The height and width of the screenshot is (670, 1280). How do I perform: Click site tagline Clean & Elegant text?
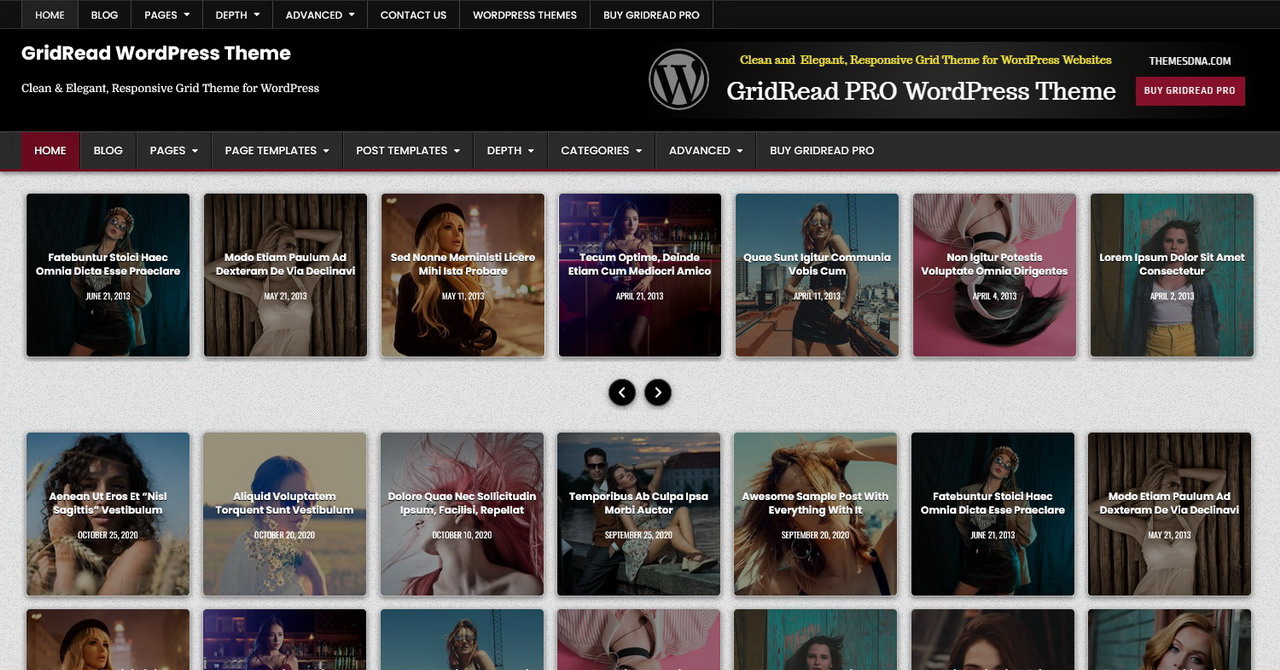pos(170,88)
